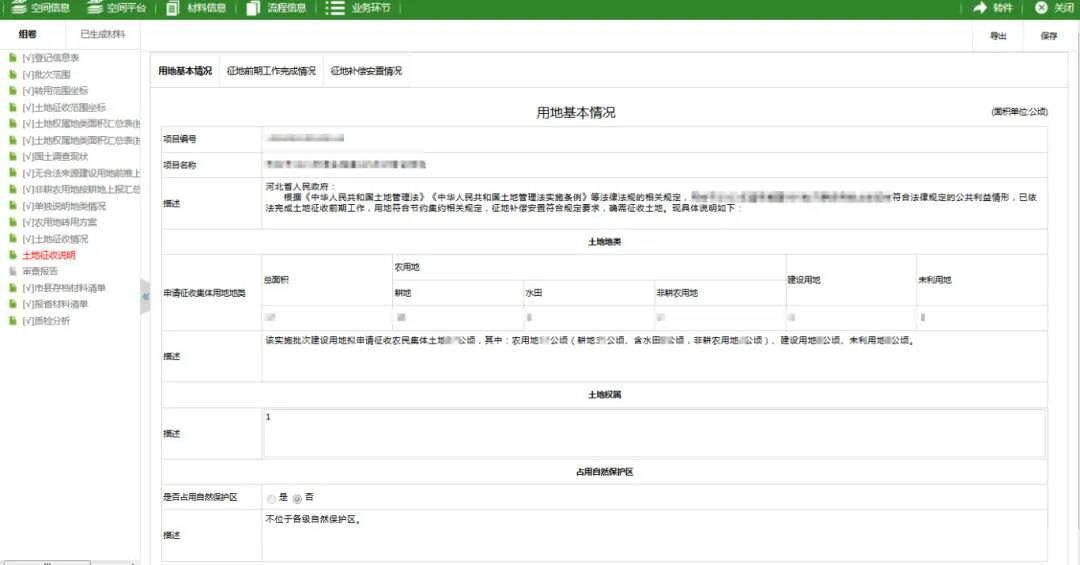This screenshot has height=565, width=1080.
Task: Click file icon beside 质检分析
Action: (x=12, y=320)
